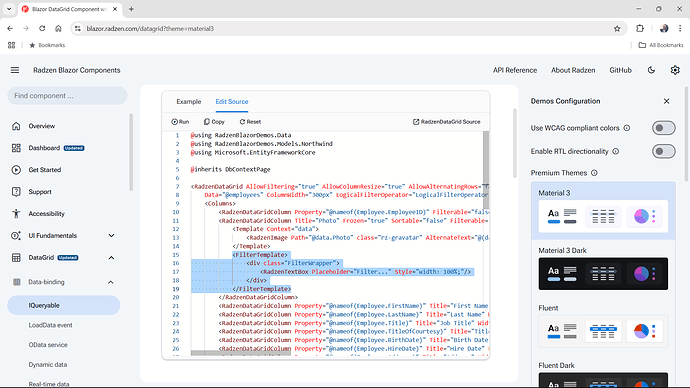Collapse the Data-binding subsection
This screenshot has width=690, height=388.
pyautogui.click(x=111, y=282)
